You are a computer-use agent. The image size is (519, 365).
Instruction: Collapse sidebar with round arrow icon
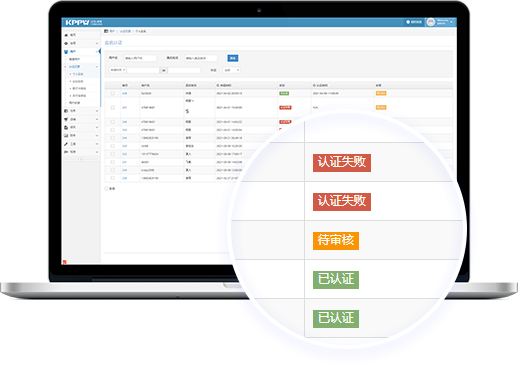81,159
